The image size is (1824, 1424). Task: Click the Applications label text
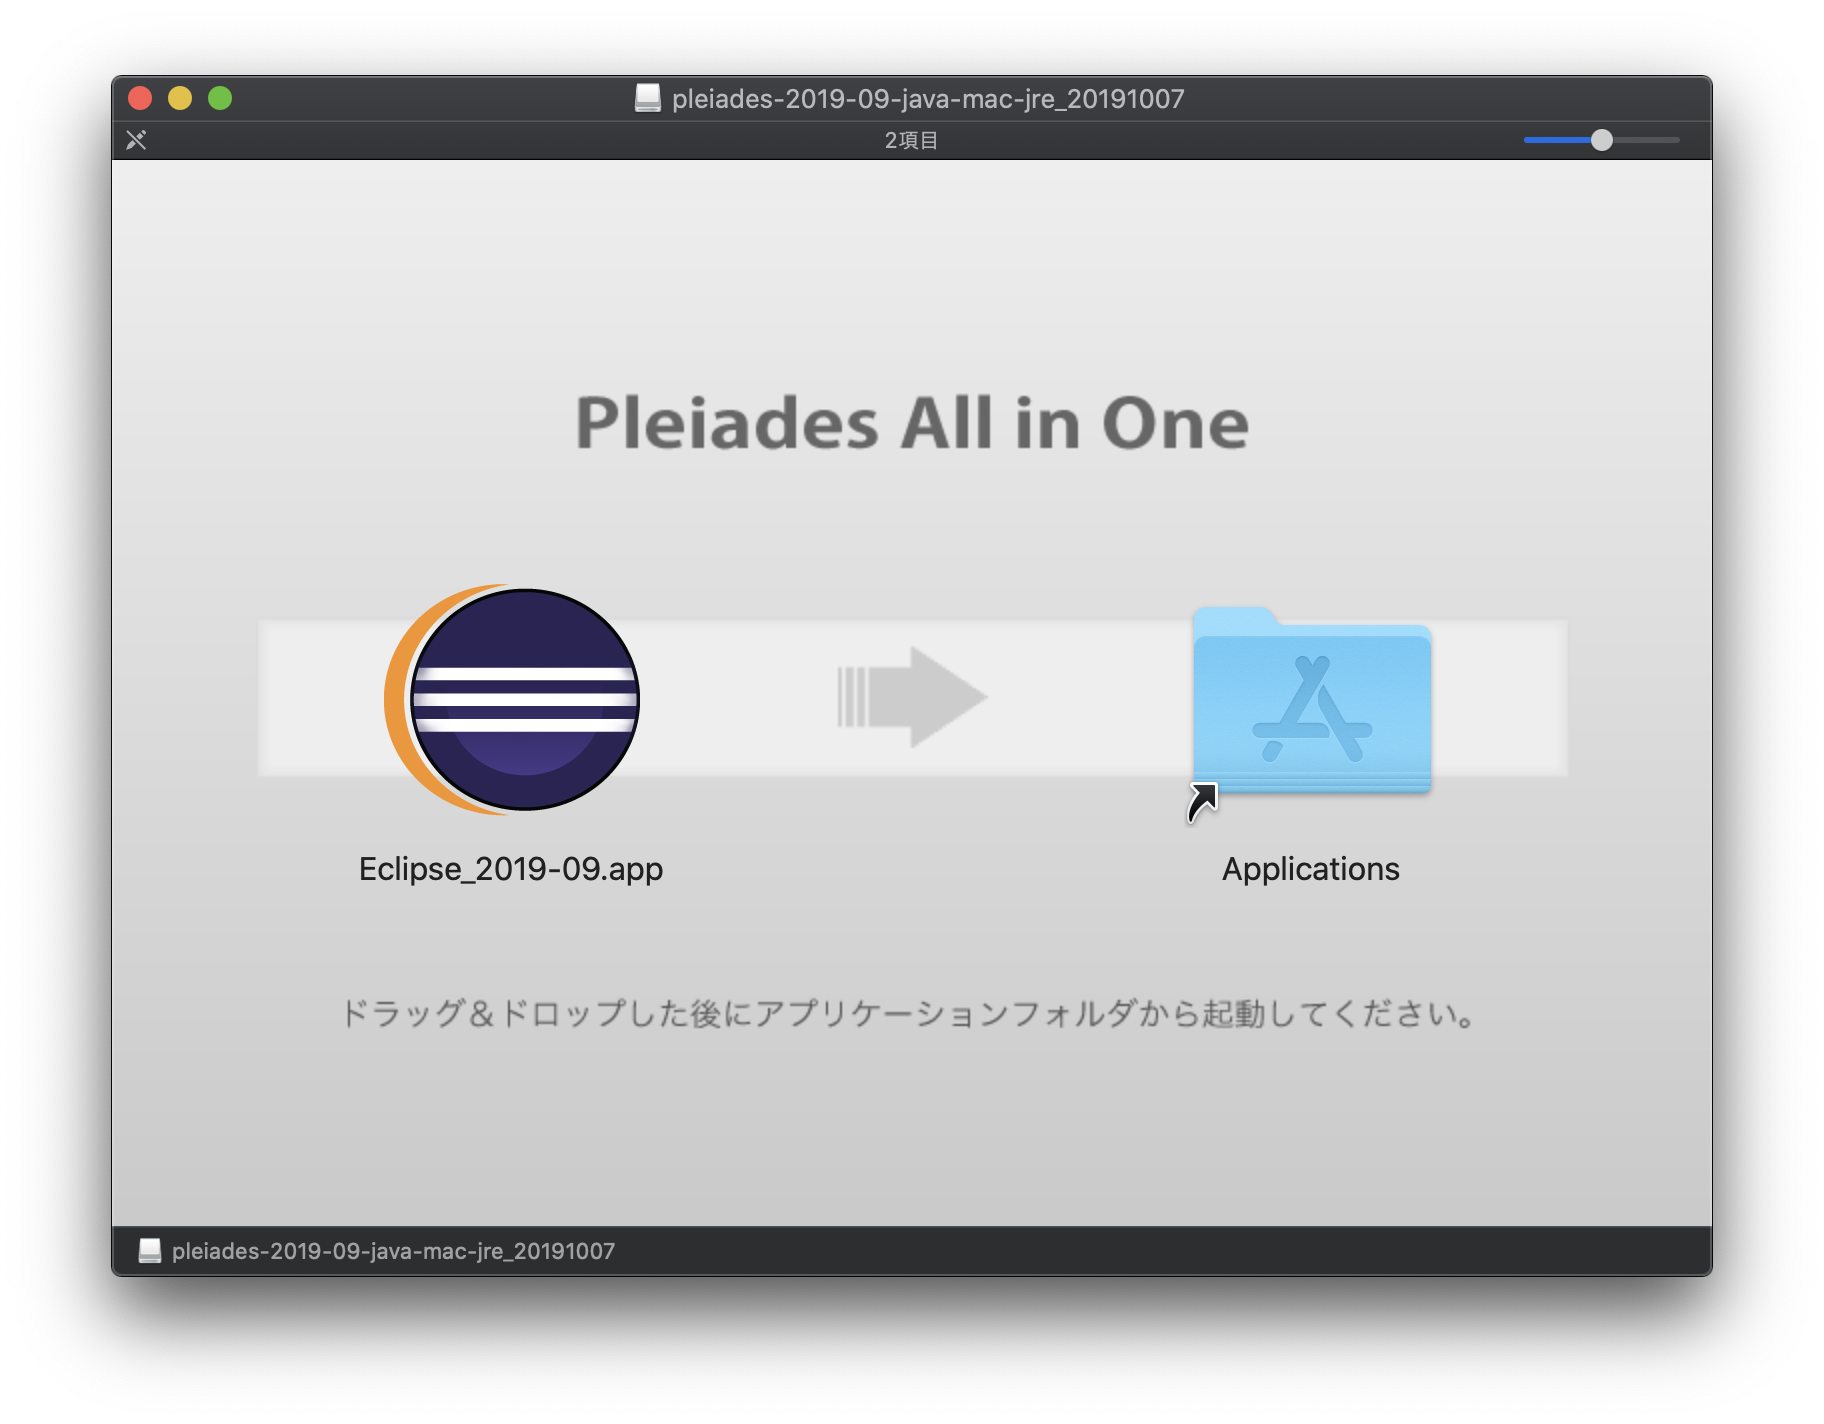tap(1311, 868)
